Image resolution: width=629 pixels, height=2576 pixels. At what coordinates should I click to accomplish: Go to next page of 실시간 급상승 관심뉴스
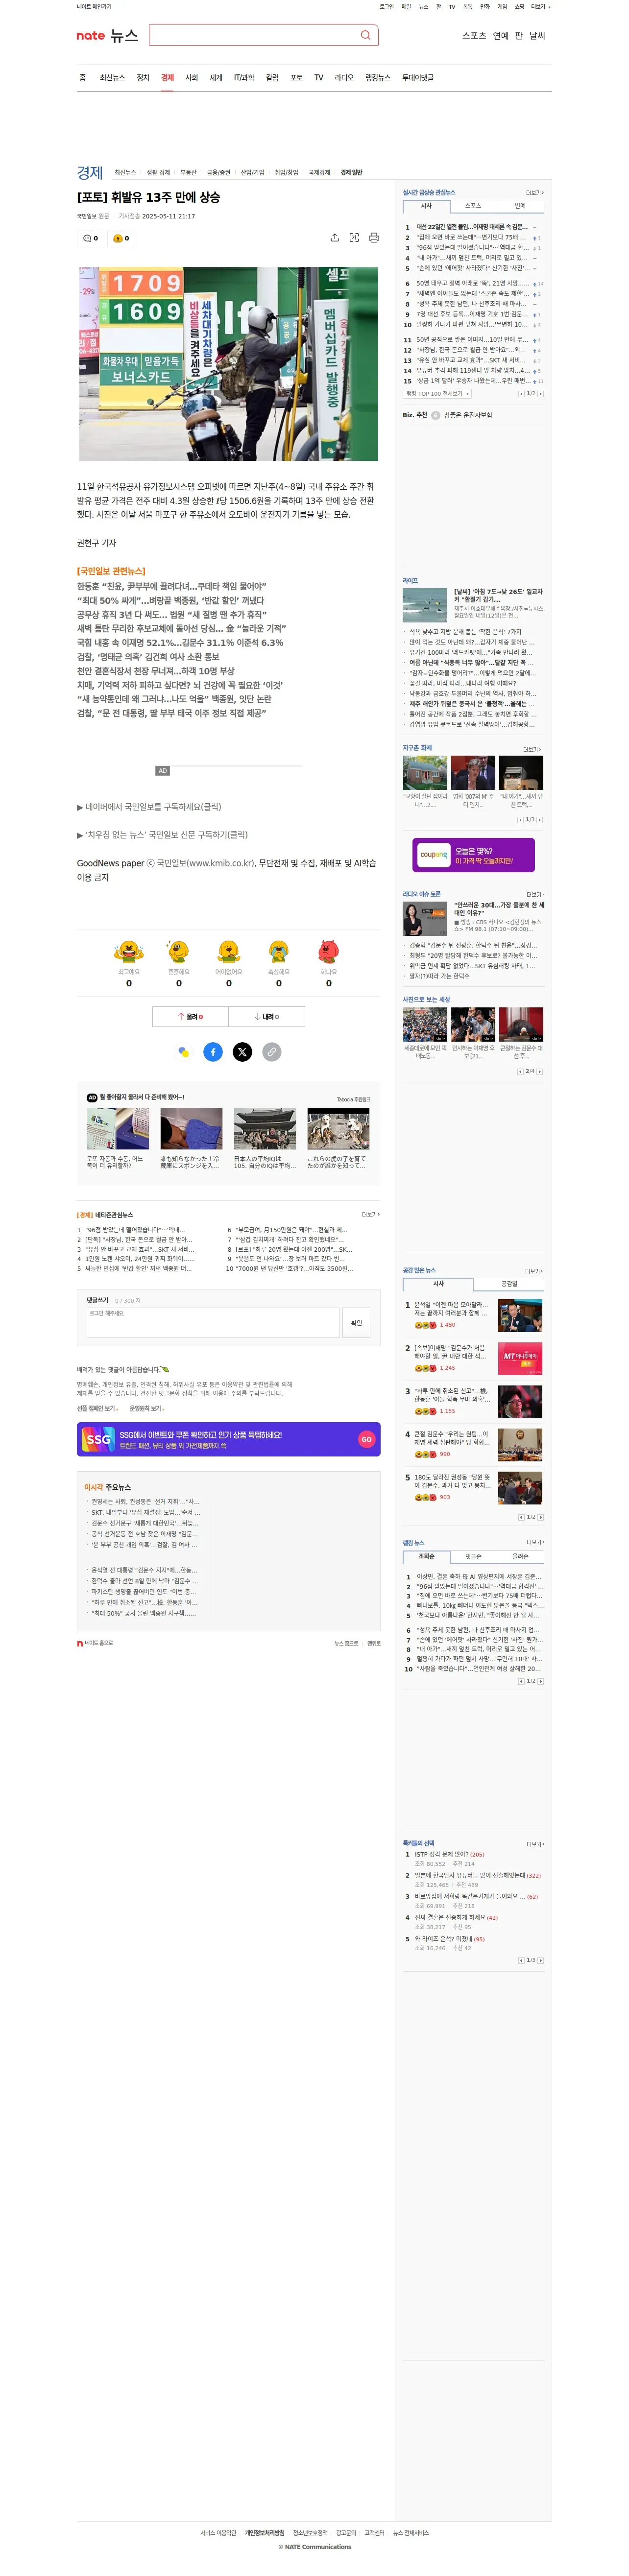tap(541, 394)
